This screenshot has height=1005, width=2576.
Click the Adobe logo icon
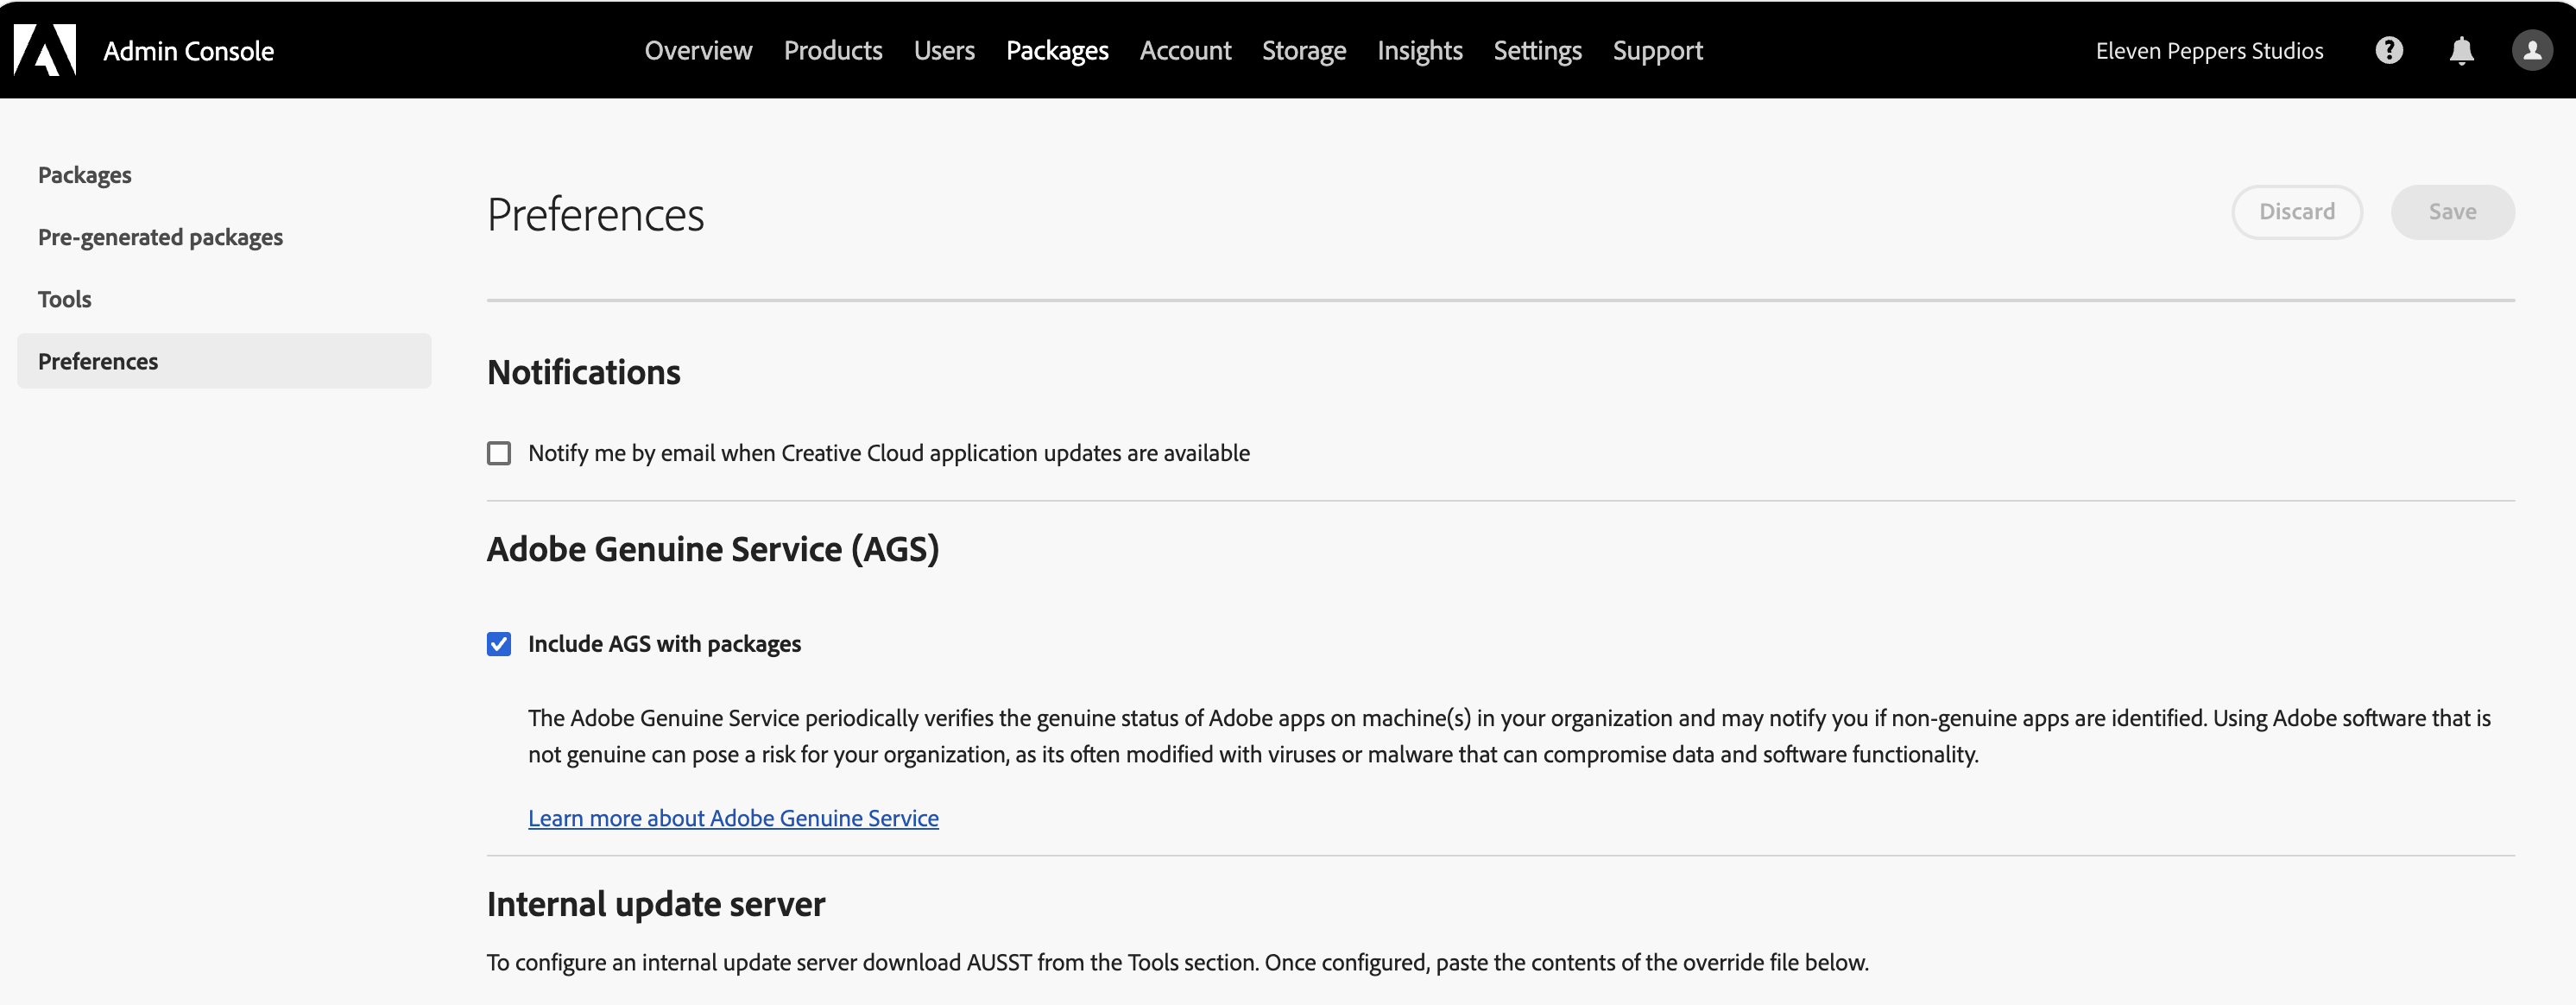click(x=45, y=50)
